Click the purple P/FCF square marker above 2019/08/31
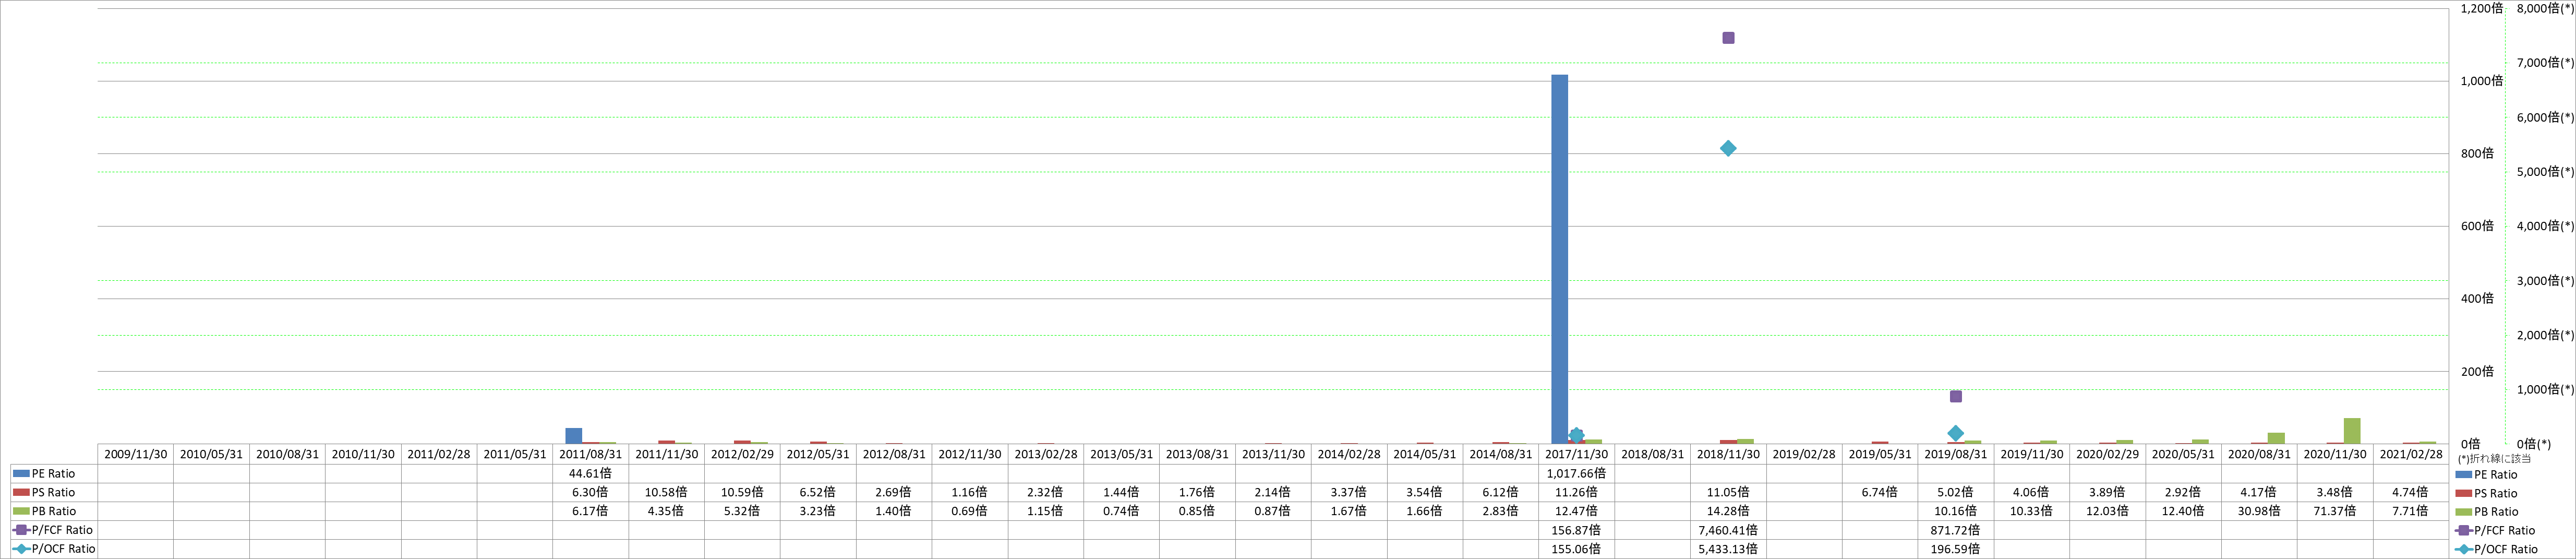 pos(1955,396)
